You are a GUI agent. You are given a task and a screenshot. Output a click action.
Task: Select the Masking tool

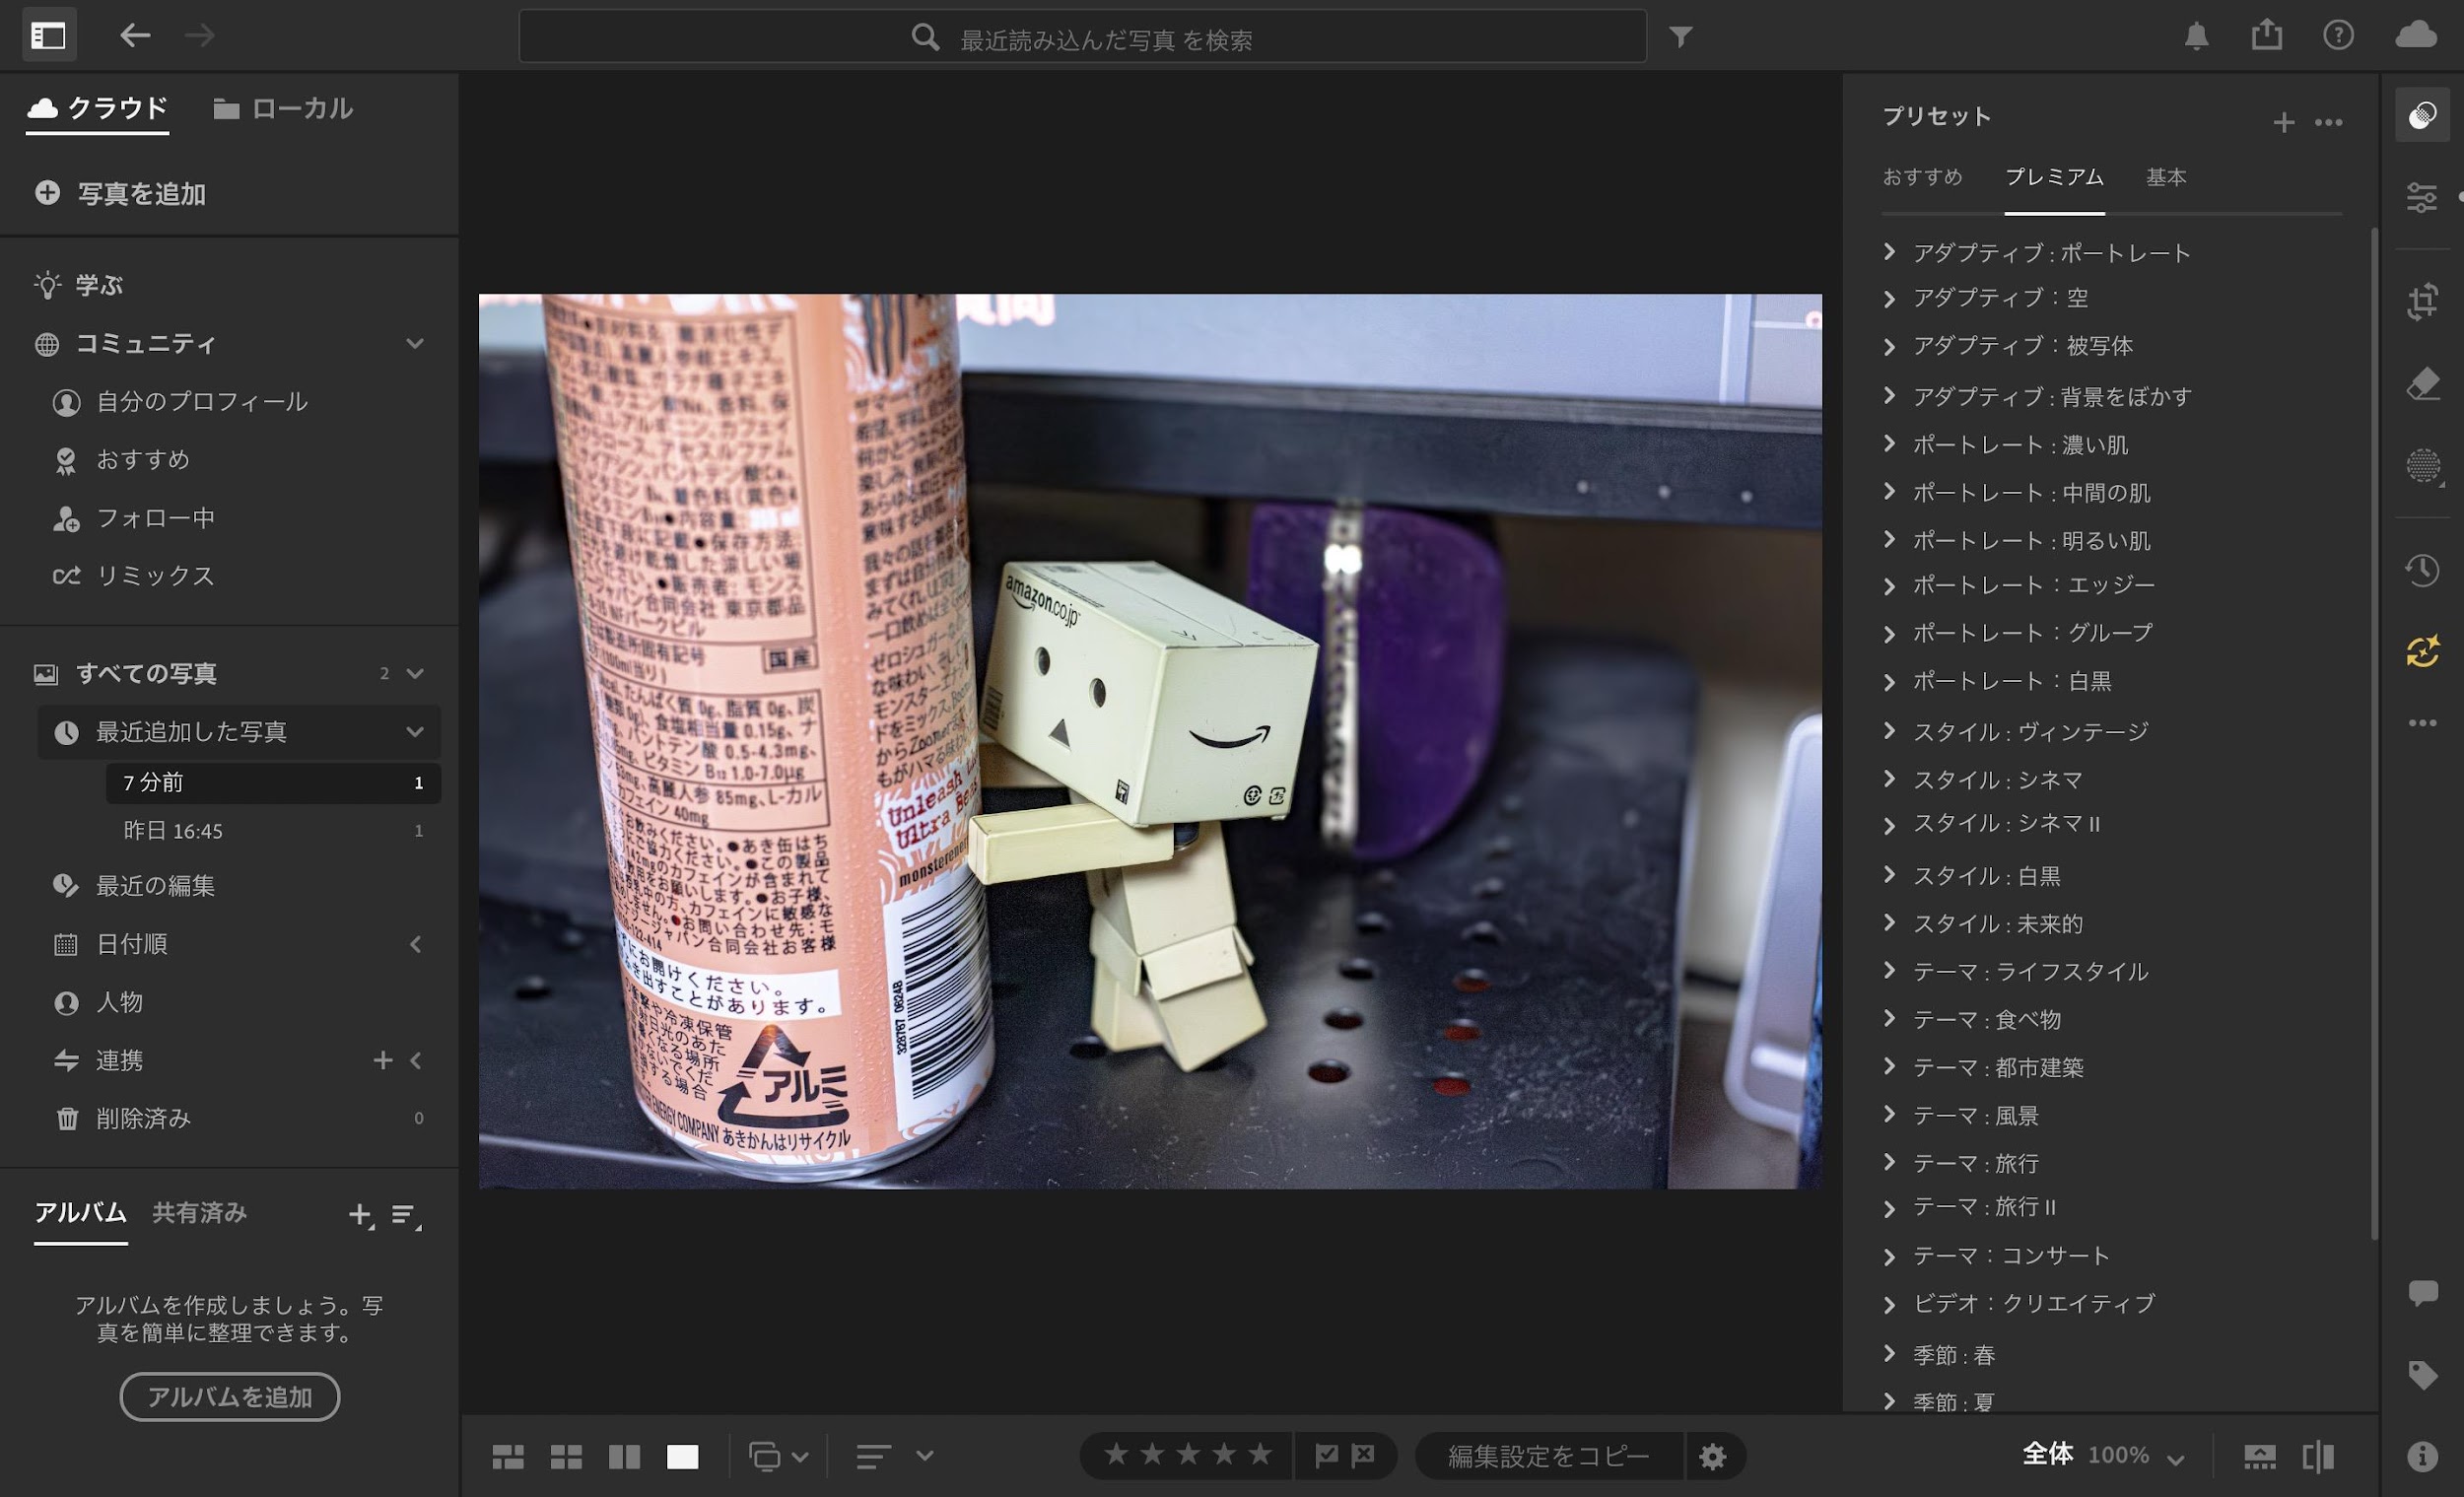(2422, 466)
